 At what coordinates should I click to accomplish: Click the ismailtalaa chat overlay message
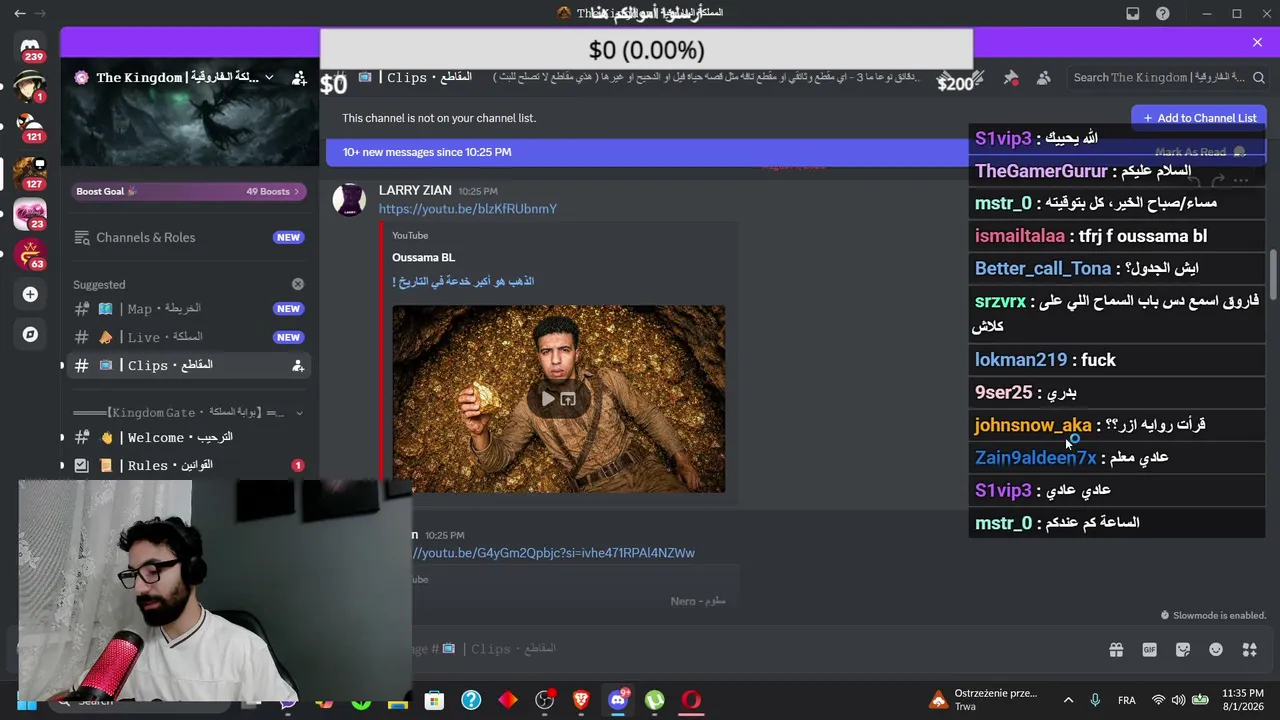1117,236
